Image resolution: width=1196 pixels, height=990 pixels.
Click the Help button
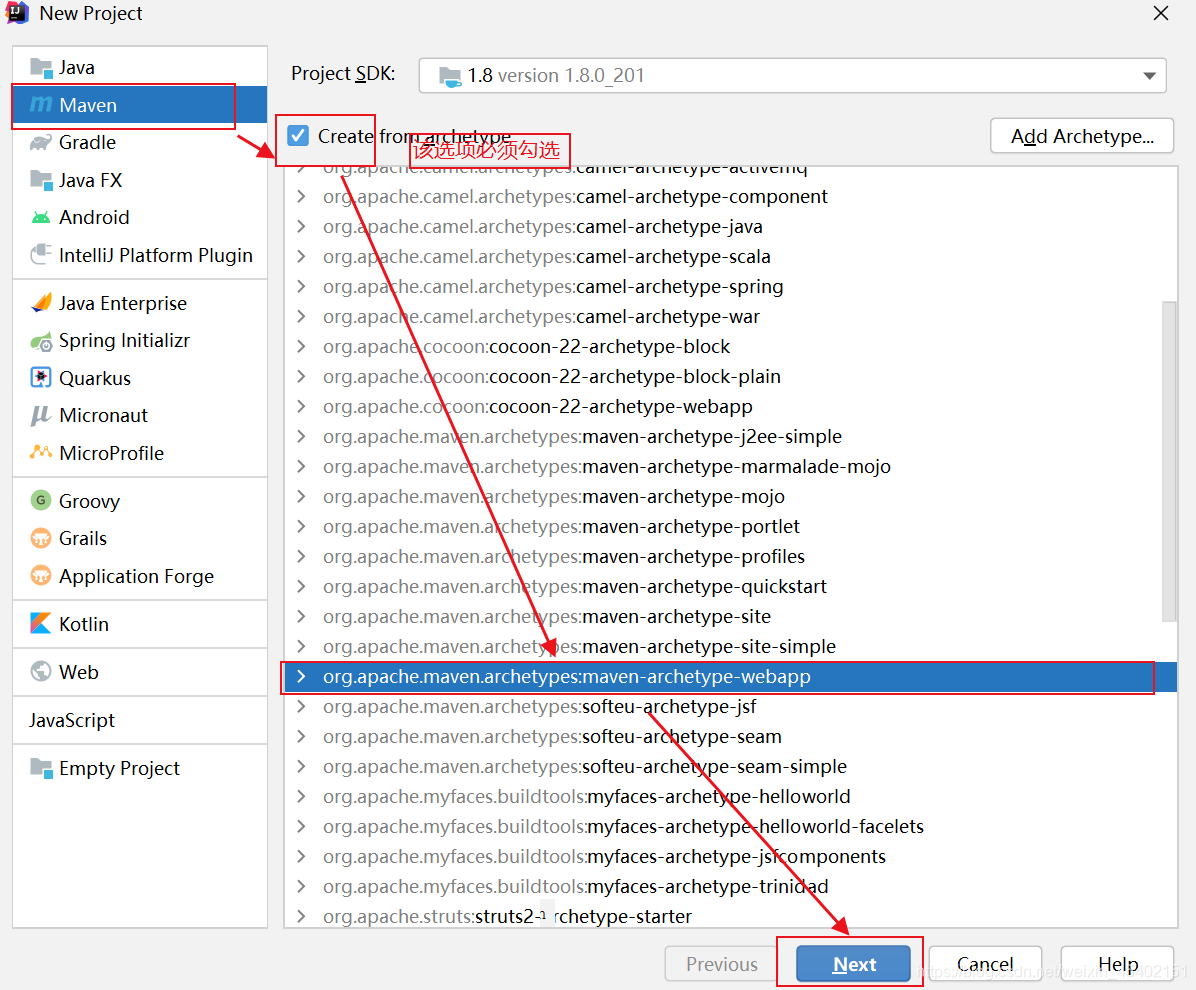coord(1117,964)
